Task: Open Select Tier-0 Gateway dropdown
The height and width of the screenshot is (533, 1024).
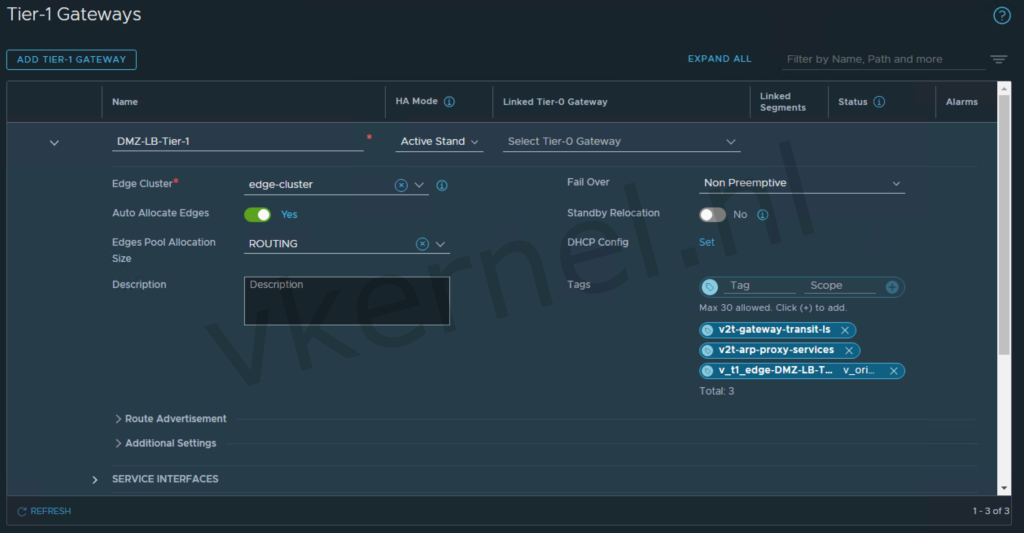Action: tap(622, 142)
